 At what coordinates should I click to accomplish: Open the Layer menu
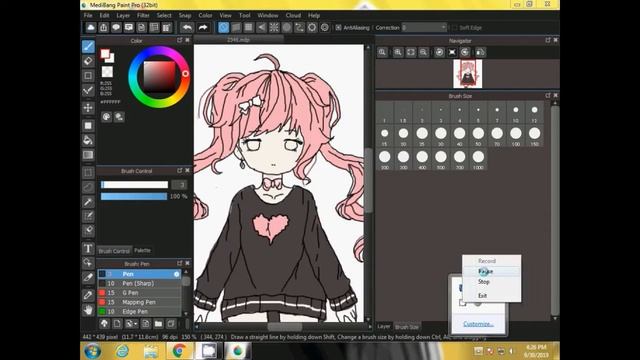(x=123, y=16)
